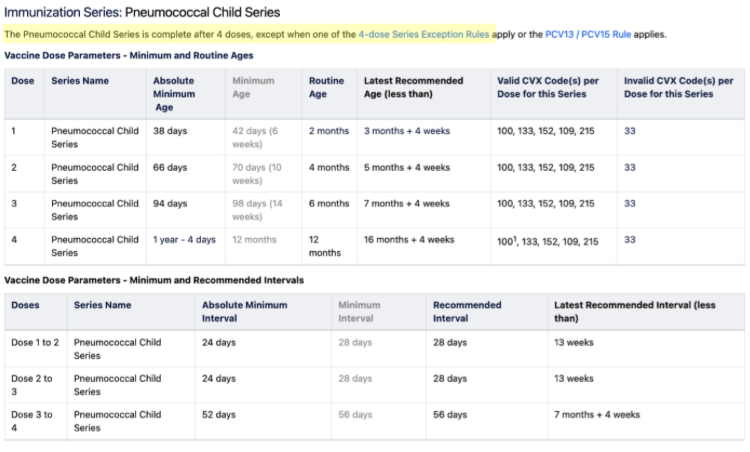Open the 4-dose Series Exception Rules link

(x=424, y=34)
